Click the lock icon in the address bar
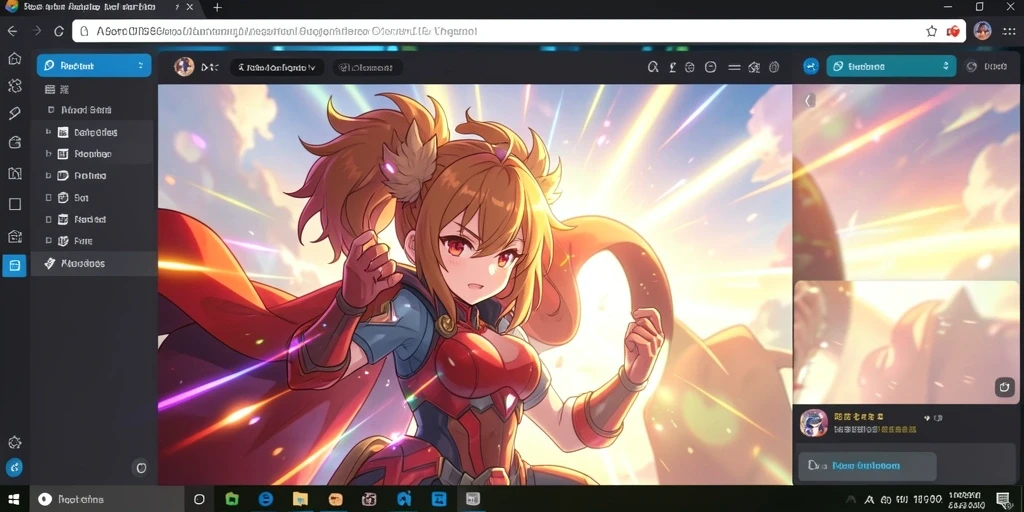Viewport: 1024px width, 512px height. [x=84, y=31]
